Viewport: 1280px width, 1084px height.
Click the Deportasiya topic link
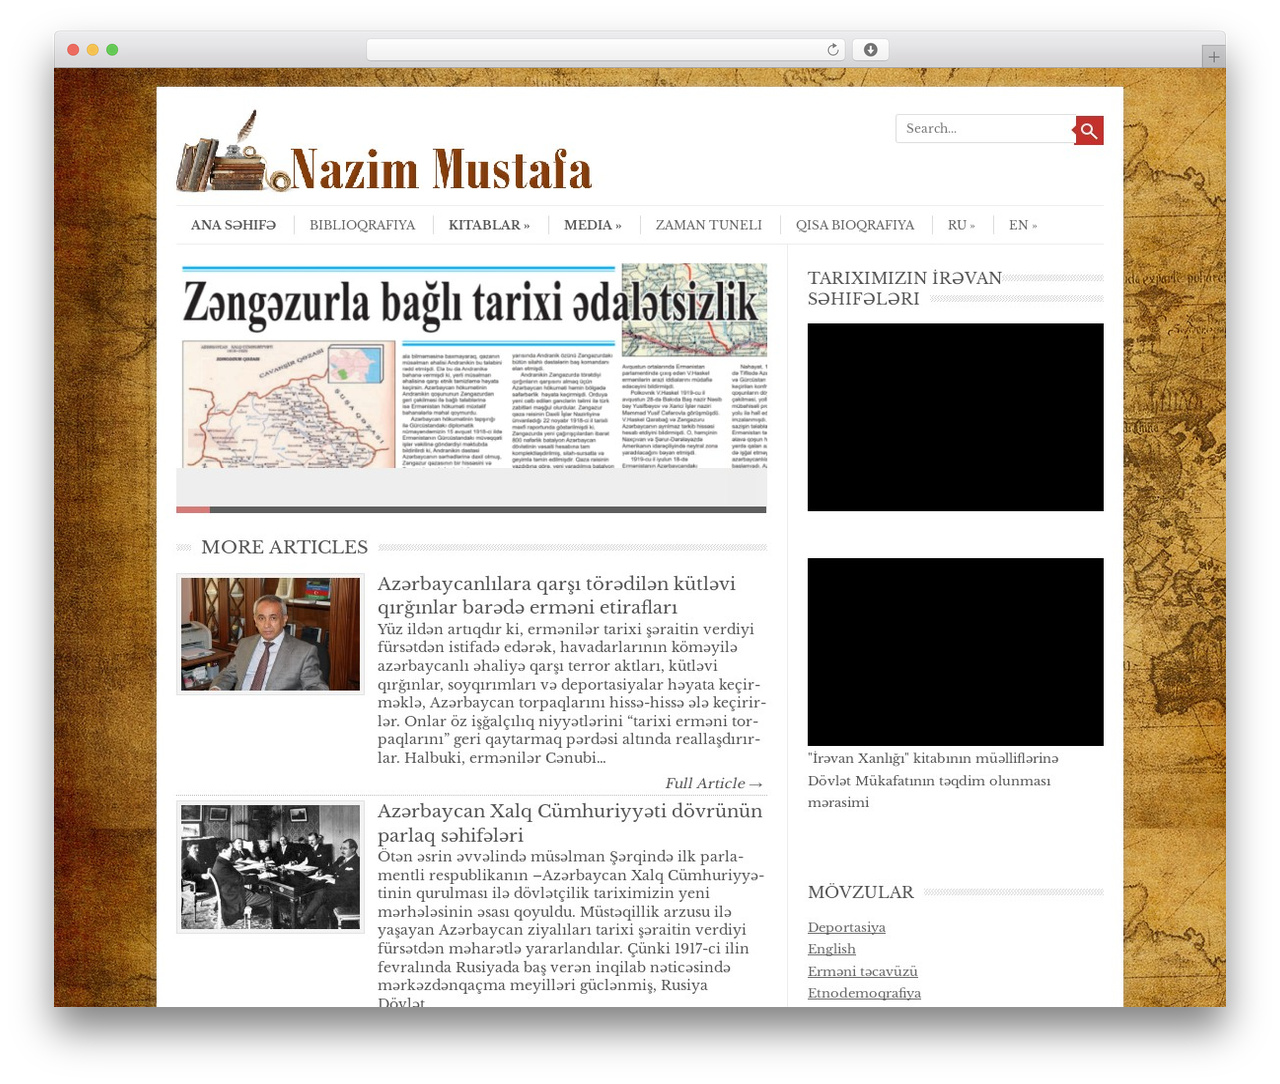[x=847, y=927]
